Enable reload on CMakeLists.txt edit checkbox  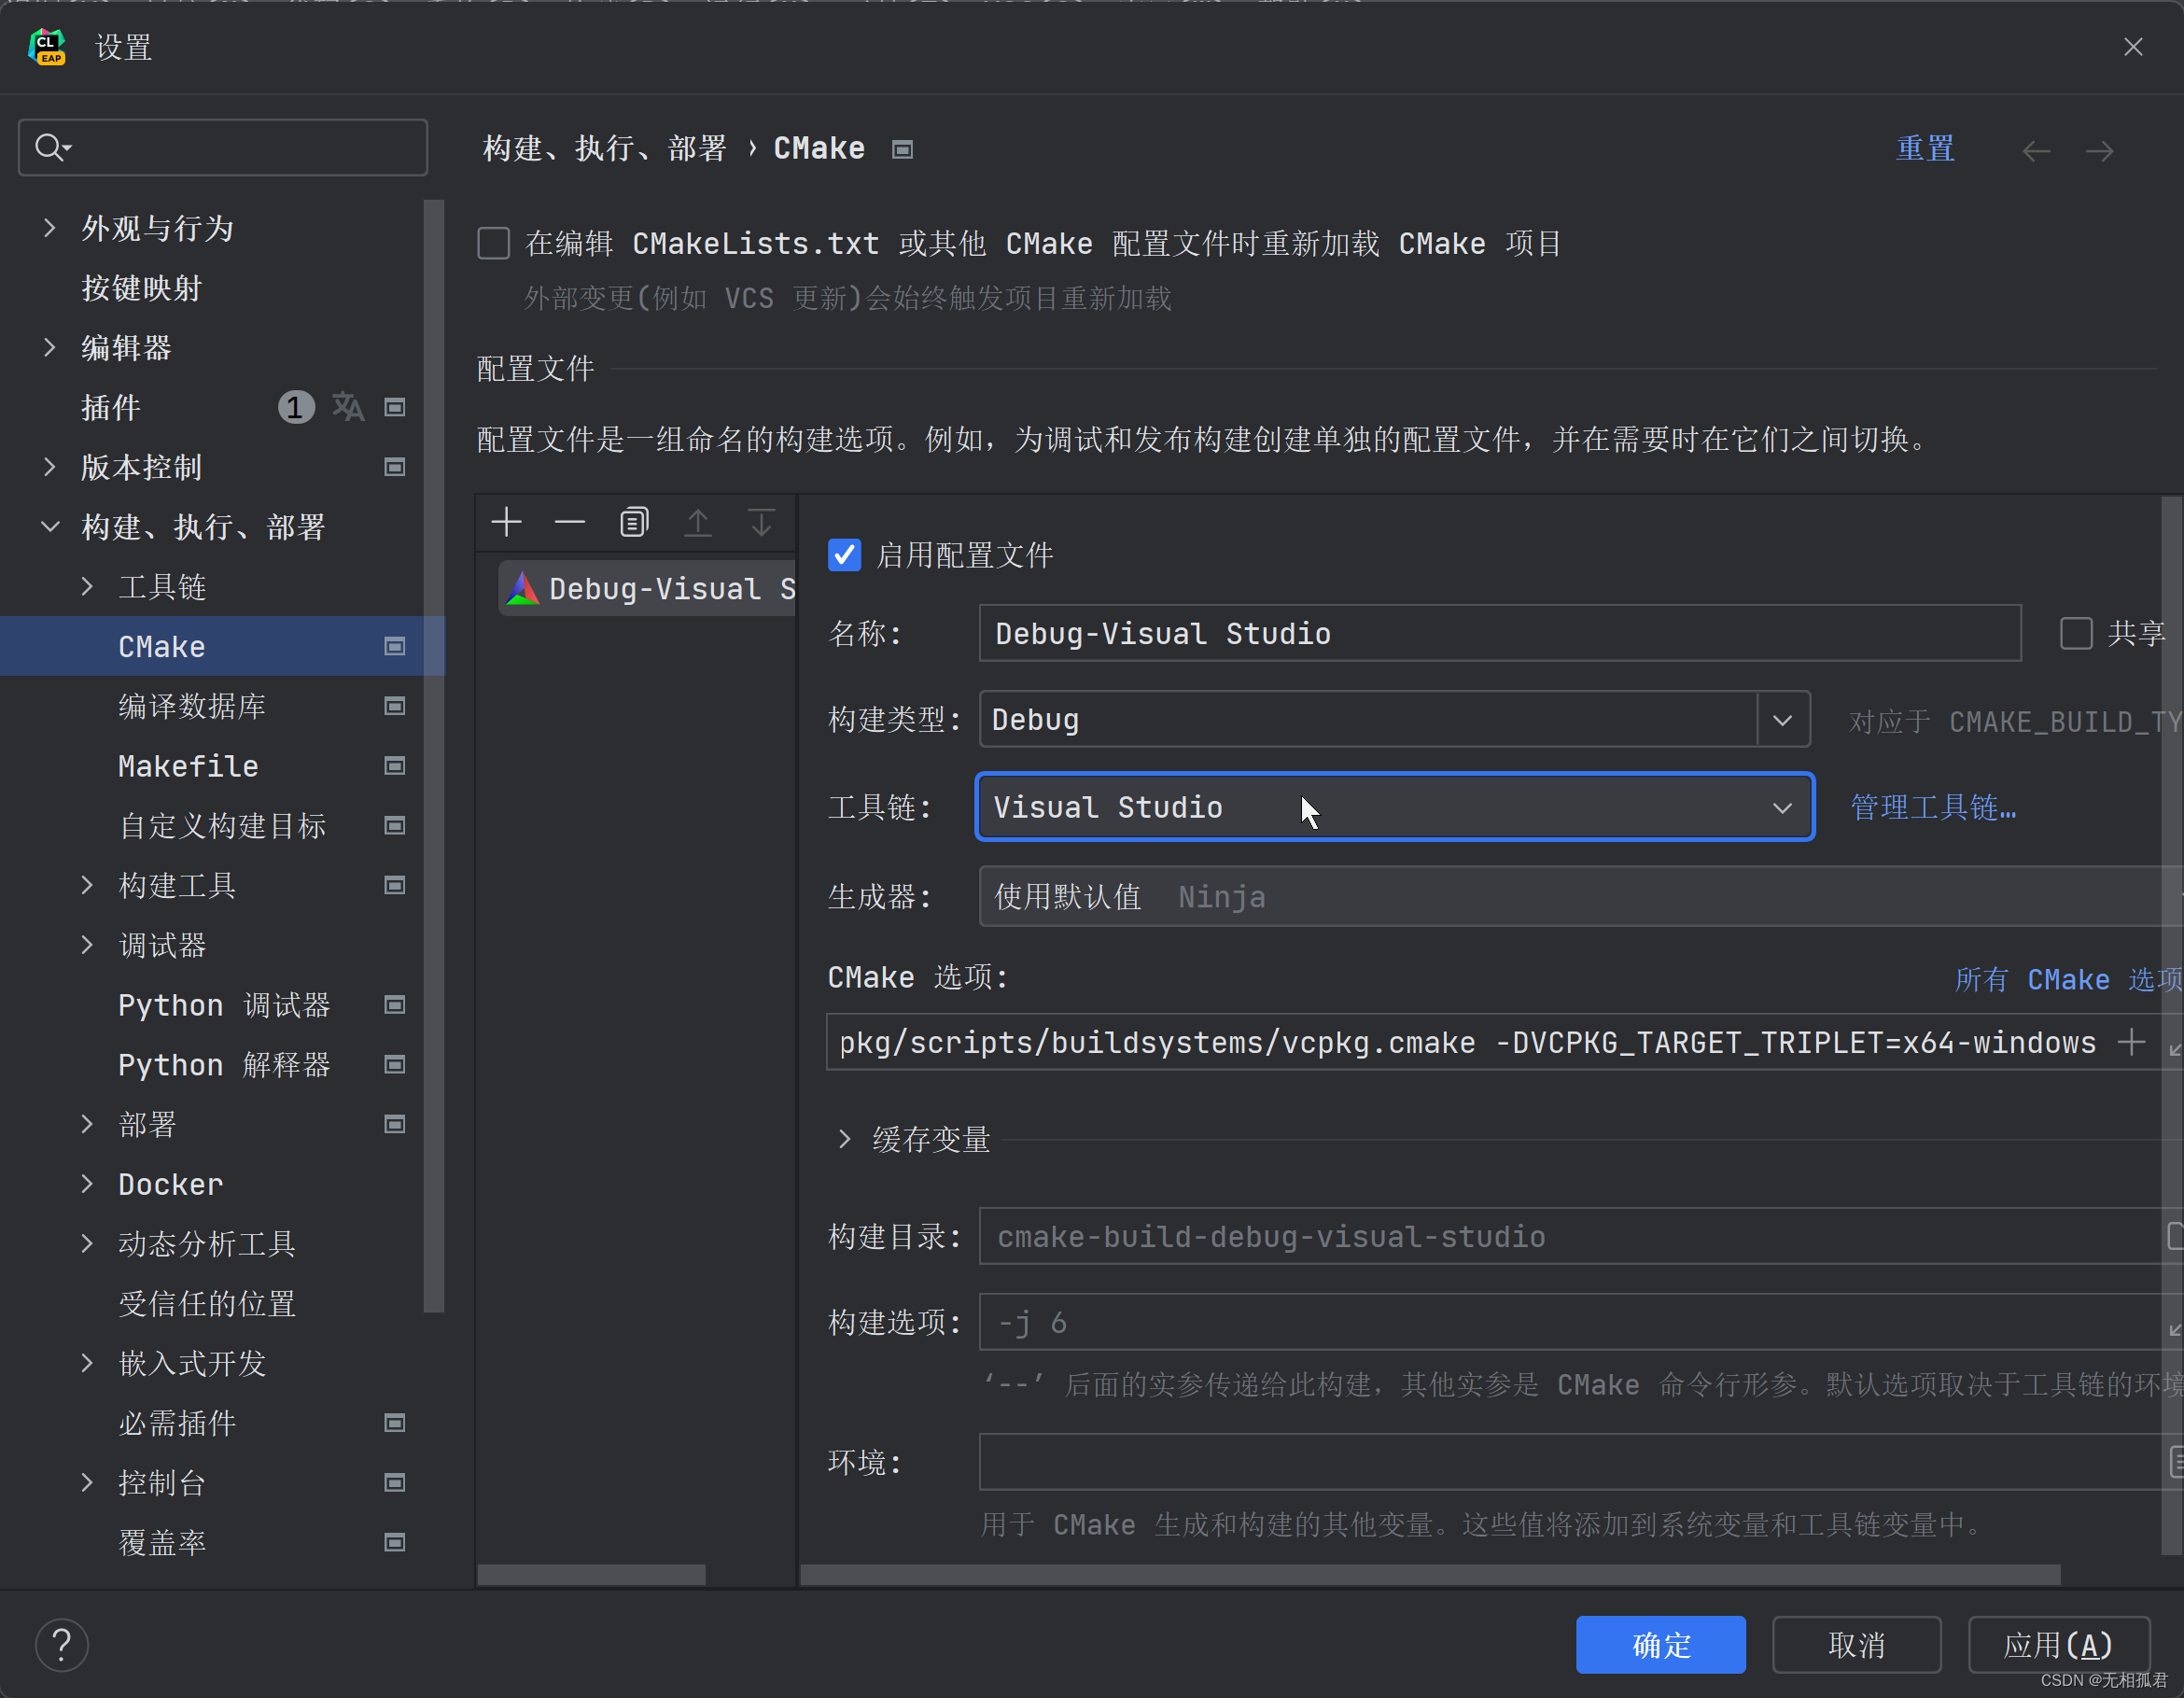494,243
